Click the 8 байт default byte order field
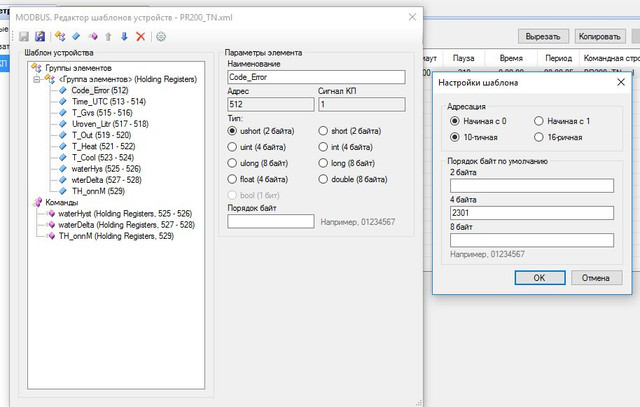The image size is (640, 407). [532, 240]
